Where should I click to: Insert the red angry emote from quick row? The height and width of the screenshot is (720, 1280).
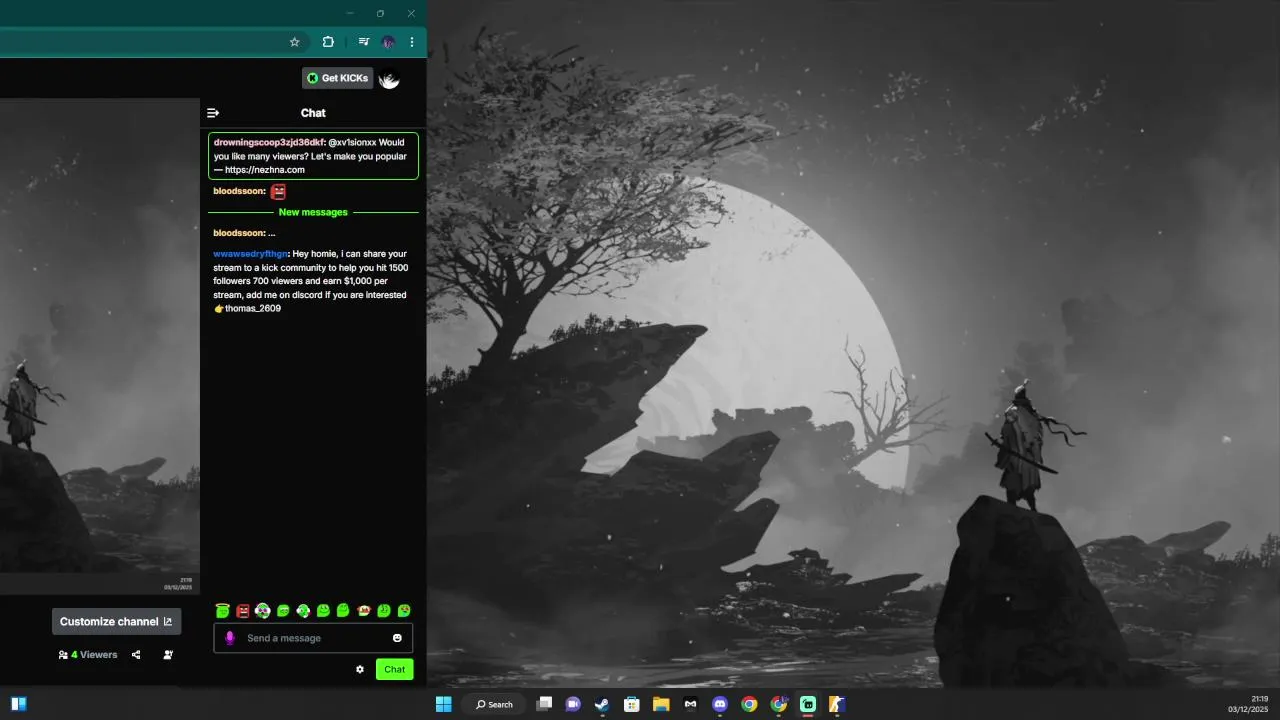(242, 610)
